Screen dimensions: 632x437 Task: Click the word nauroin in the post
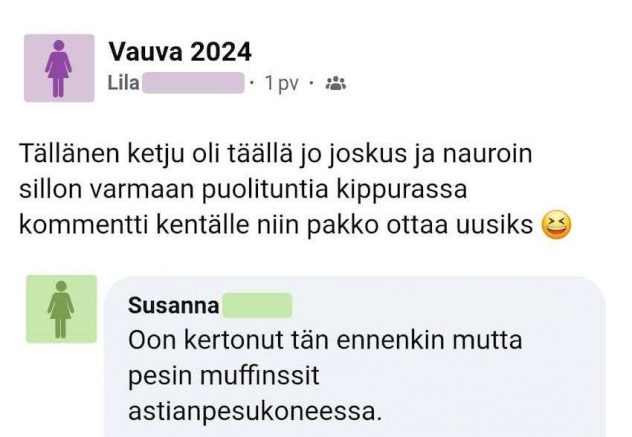coord(487,154)
